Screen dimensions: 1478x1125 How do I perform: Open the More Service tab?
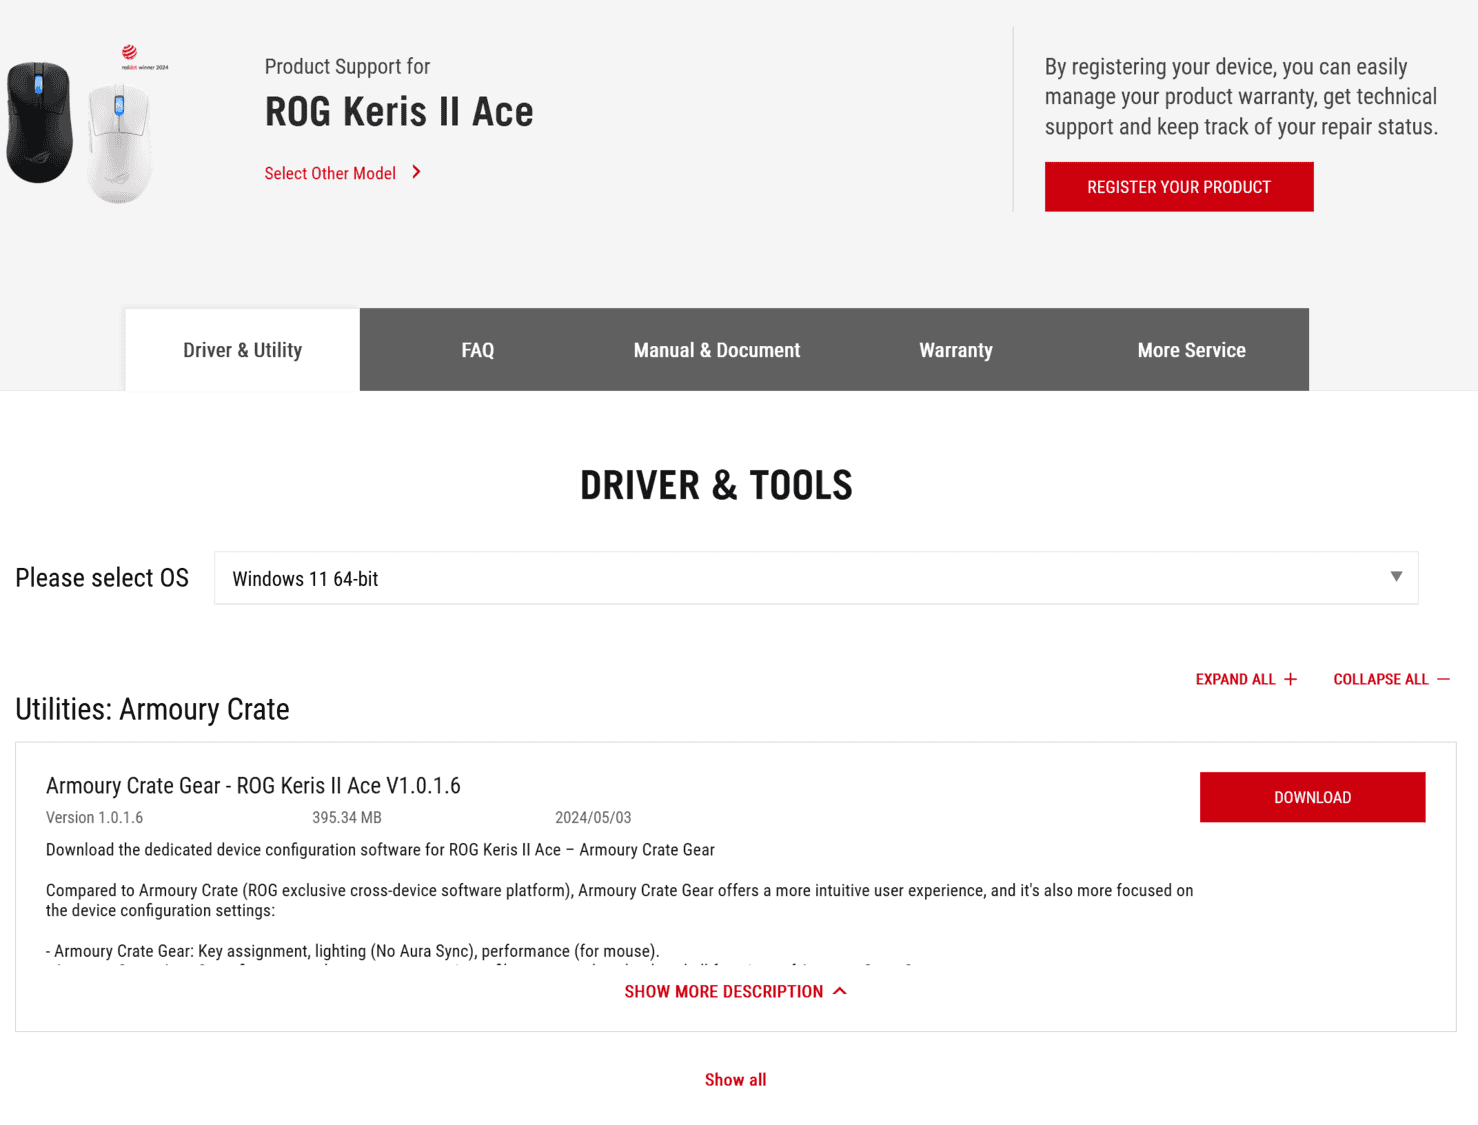[x=1191, y=350]
